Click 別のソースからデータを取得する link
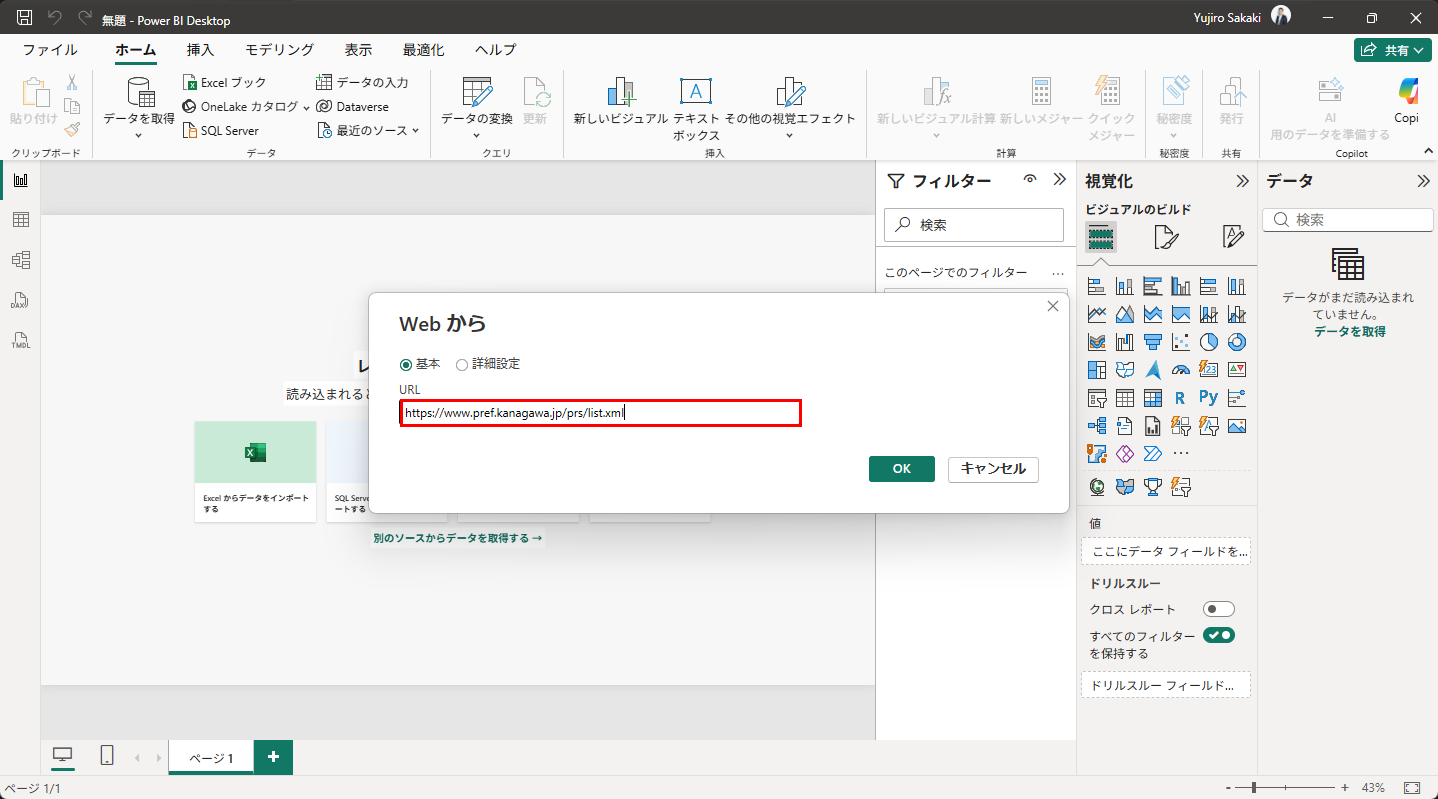 458,538
